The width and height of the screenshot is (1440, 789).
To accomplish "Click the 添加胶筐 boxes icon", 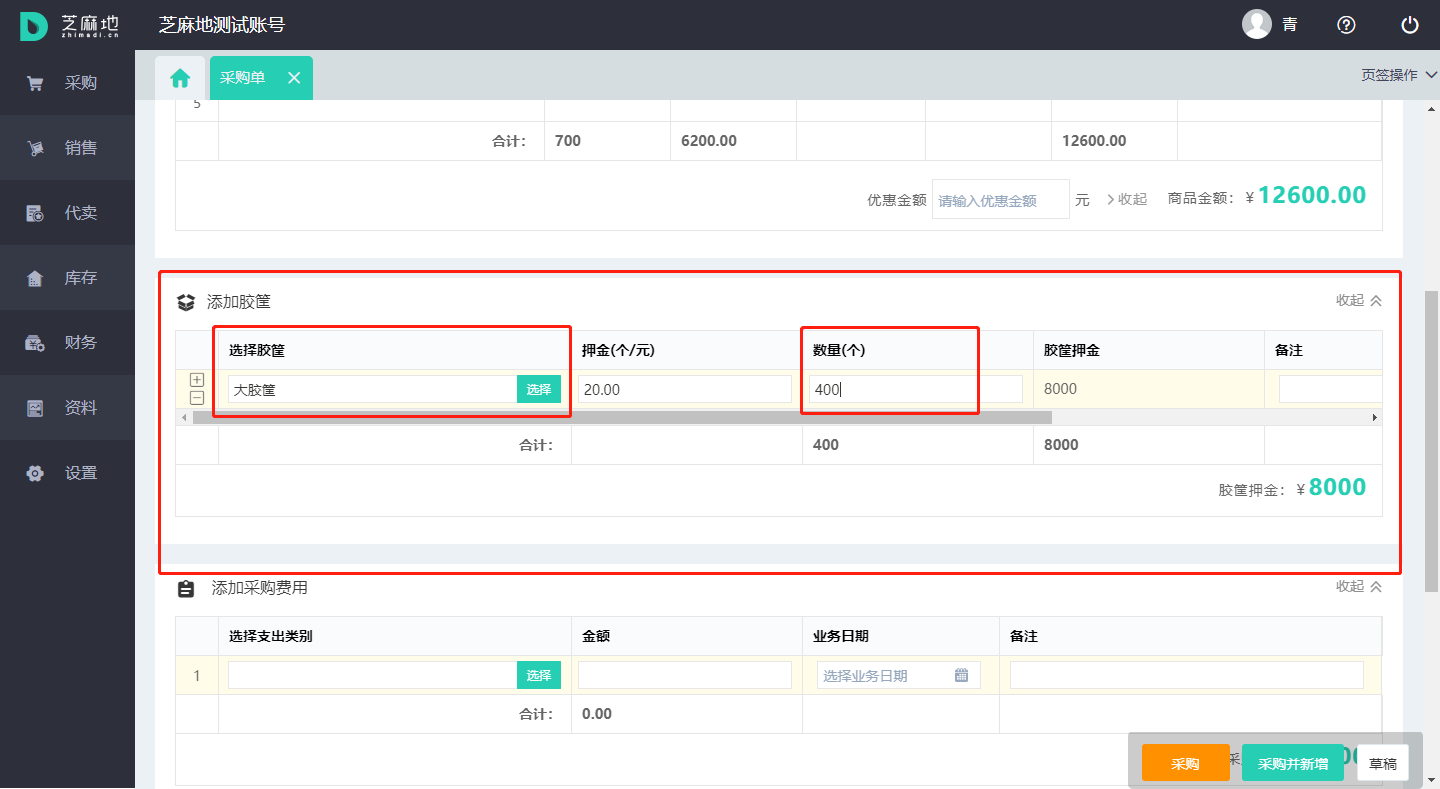I will coord(186,302).
